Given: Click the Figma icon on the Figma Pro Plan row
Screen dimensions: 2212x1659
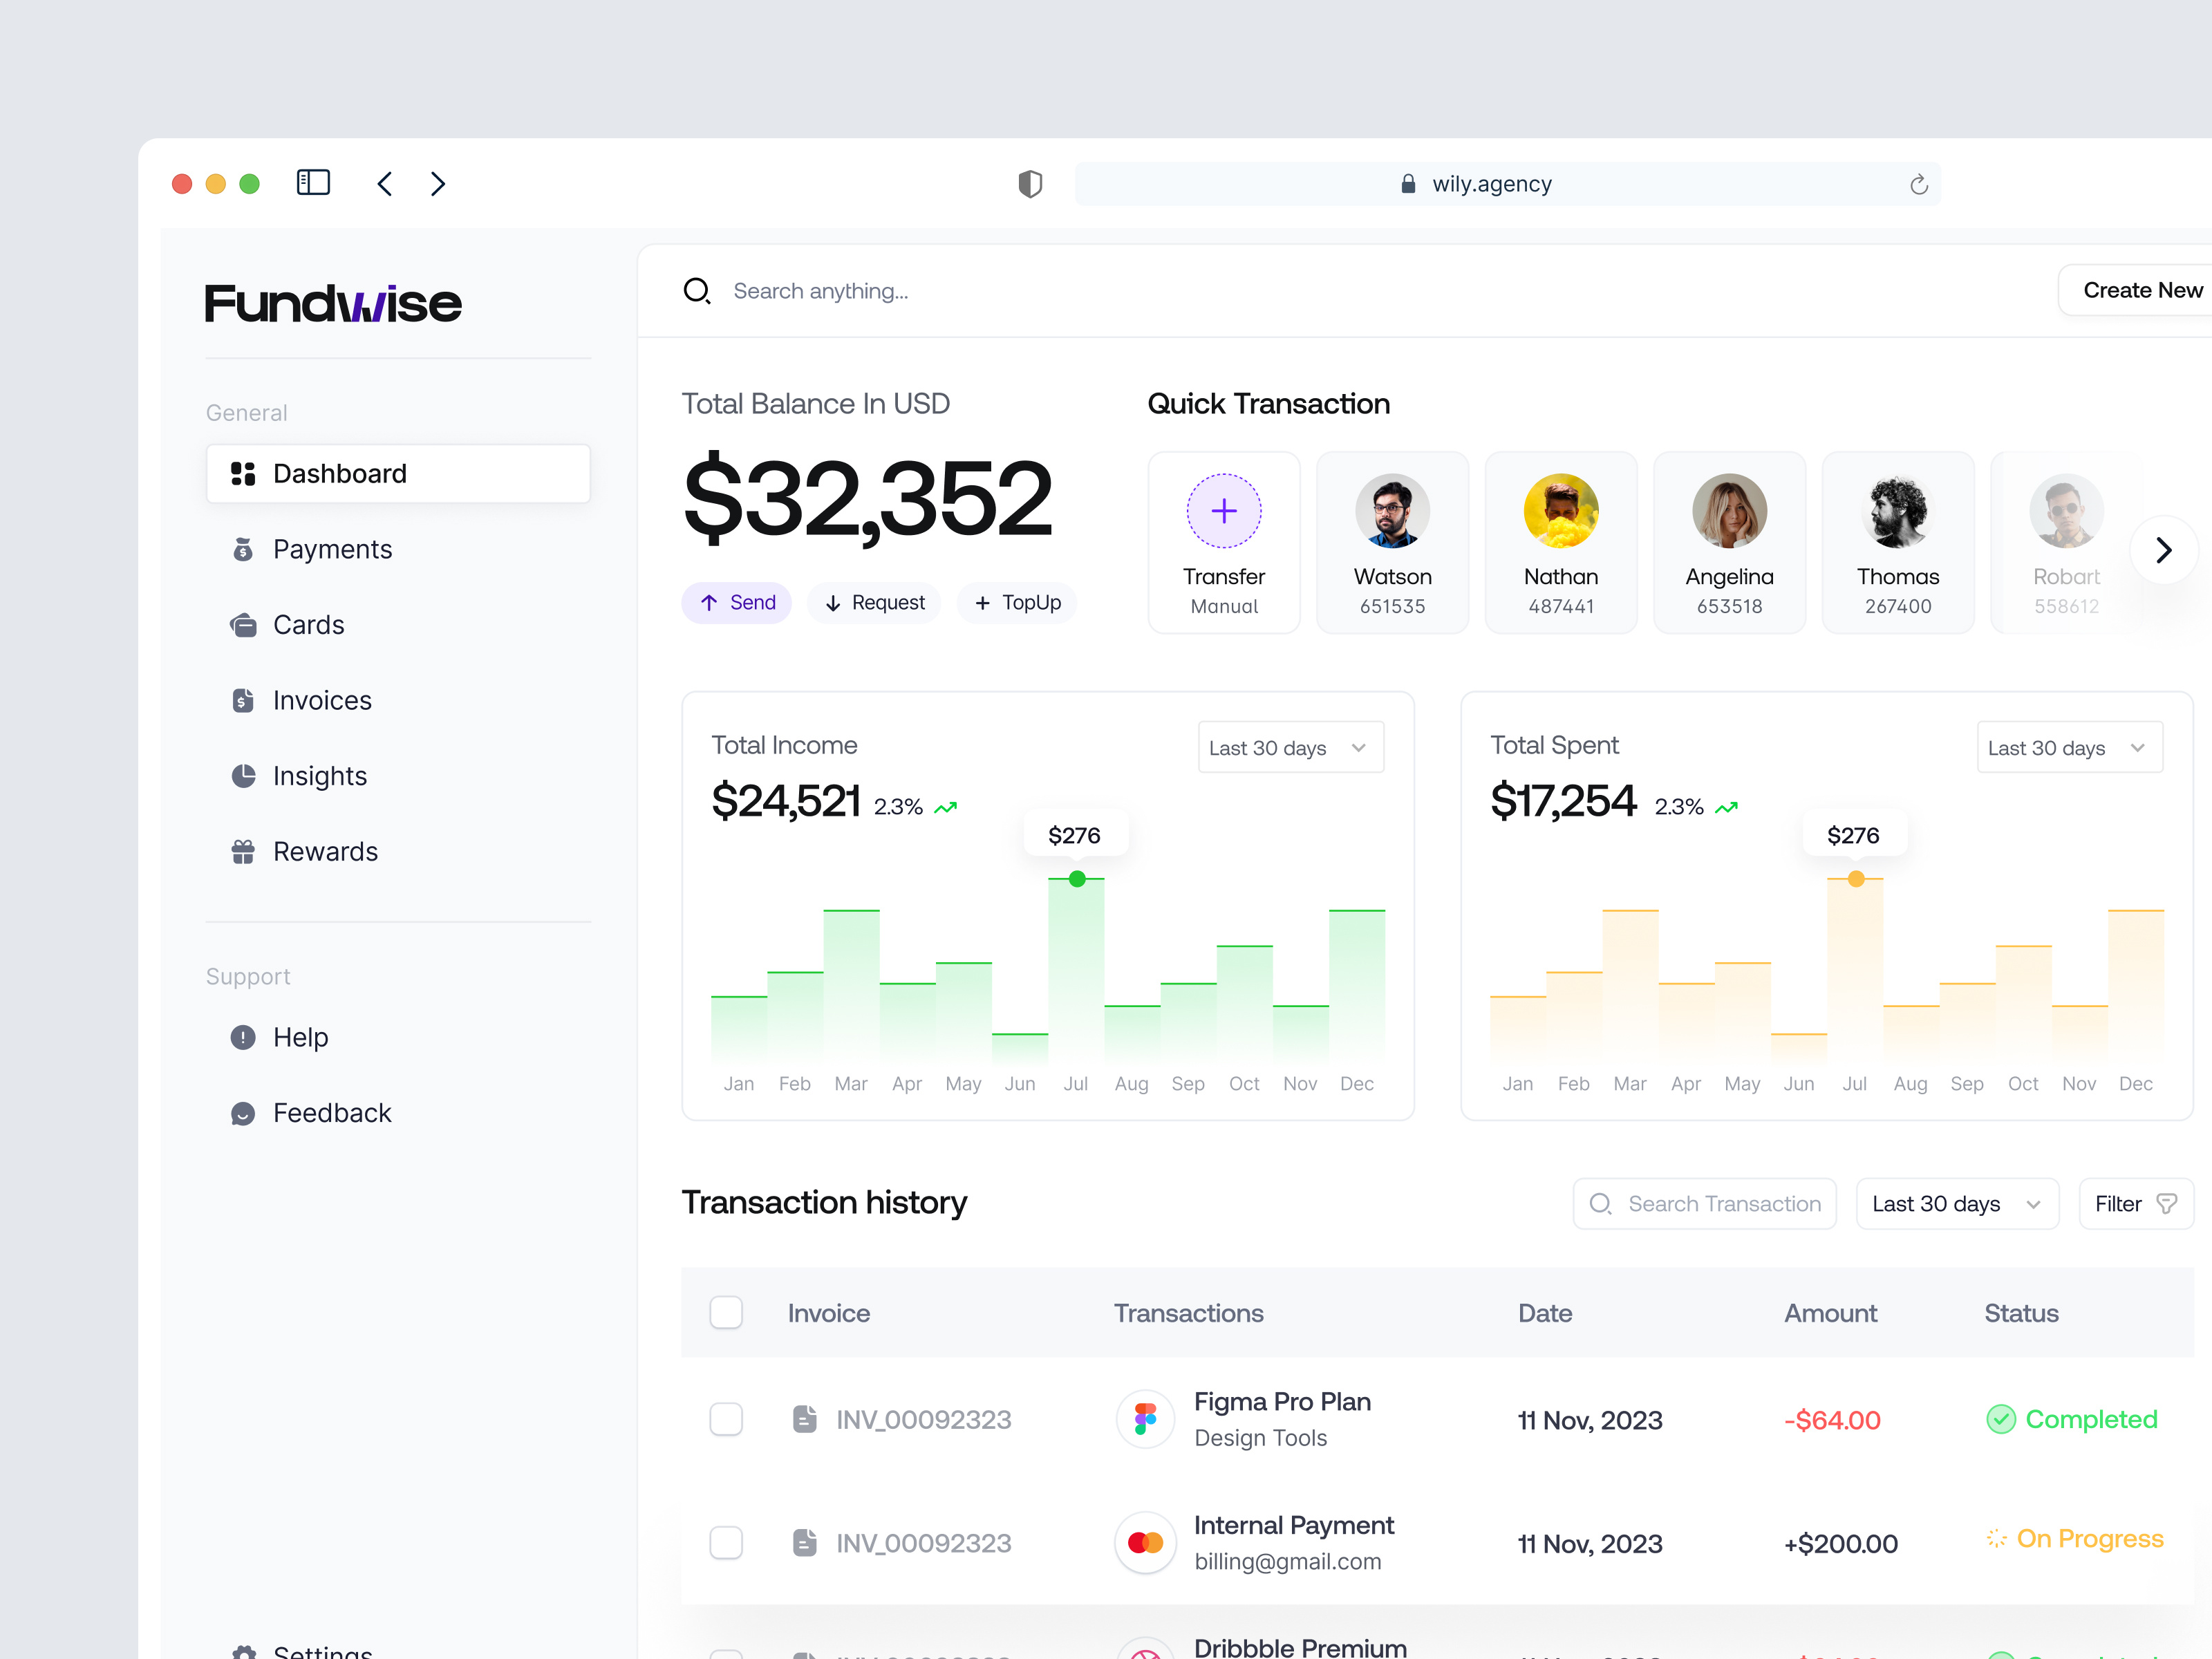Looking at the screenshot, I should point(1145,1418).
